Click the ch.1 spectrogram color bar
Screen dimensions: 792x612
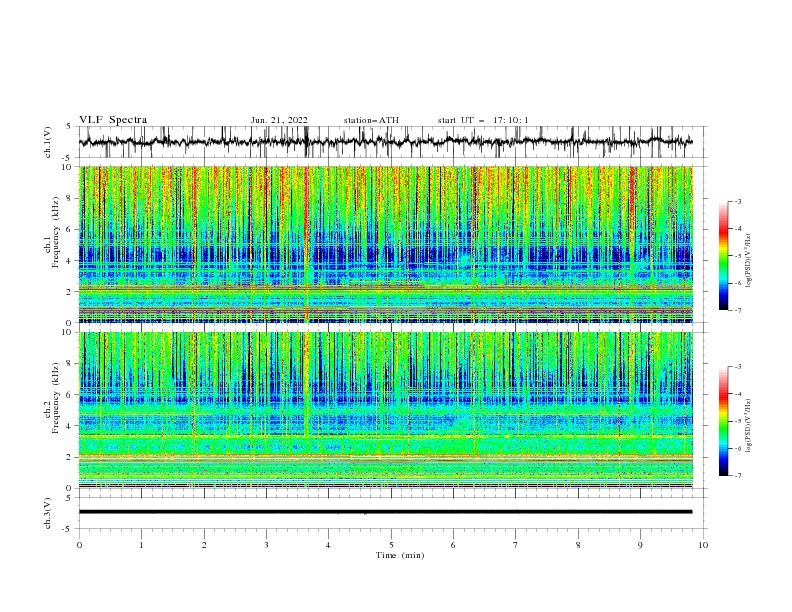[x=723, y=256]
